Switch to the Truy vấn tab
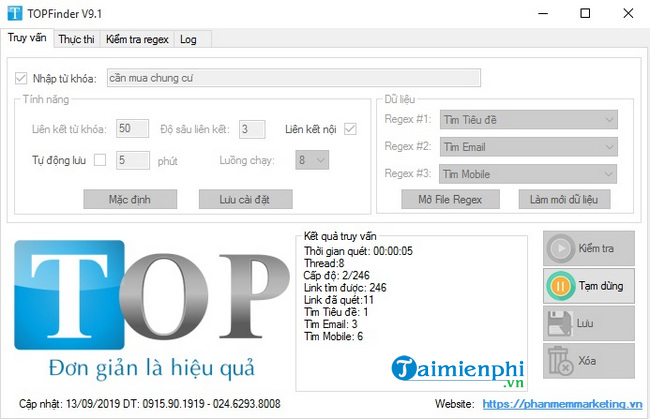This screenshot has height=419, width=650. 27,38
